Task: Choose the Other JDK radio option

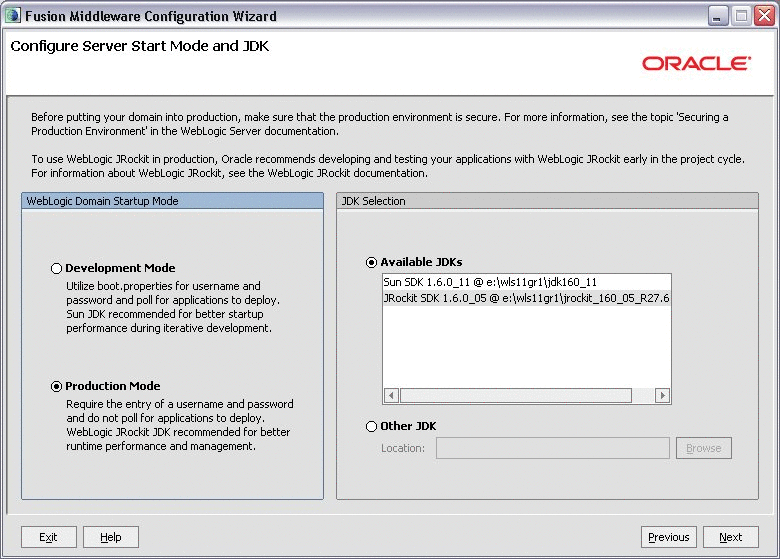Action: pyautogui.click(x=371, y=427)
